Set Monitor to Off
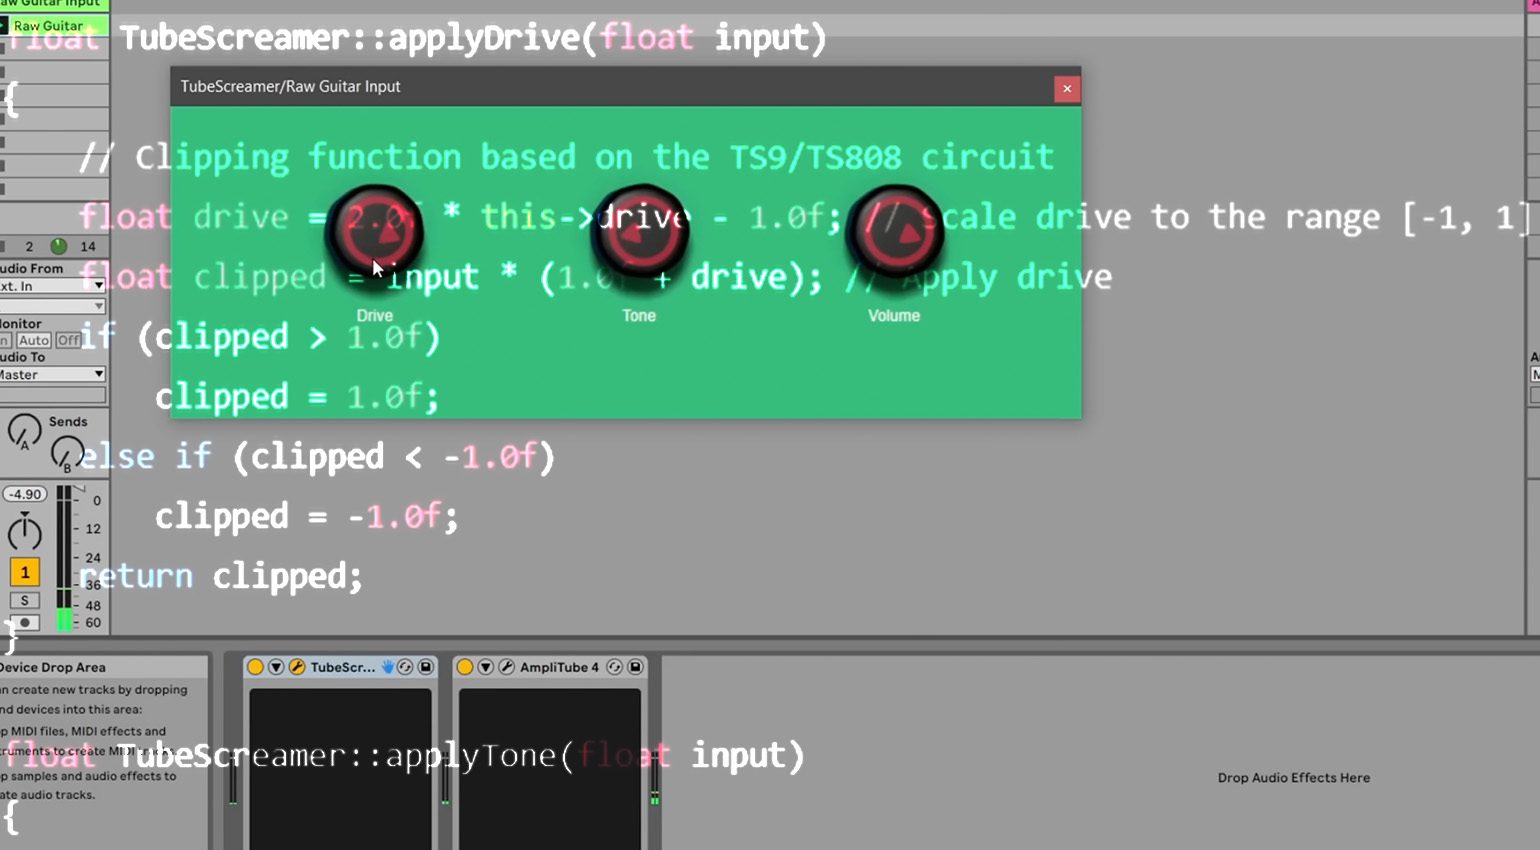The width and height of the screenshot is (1540, 850). 68,340
